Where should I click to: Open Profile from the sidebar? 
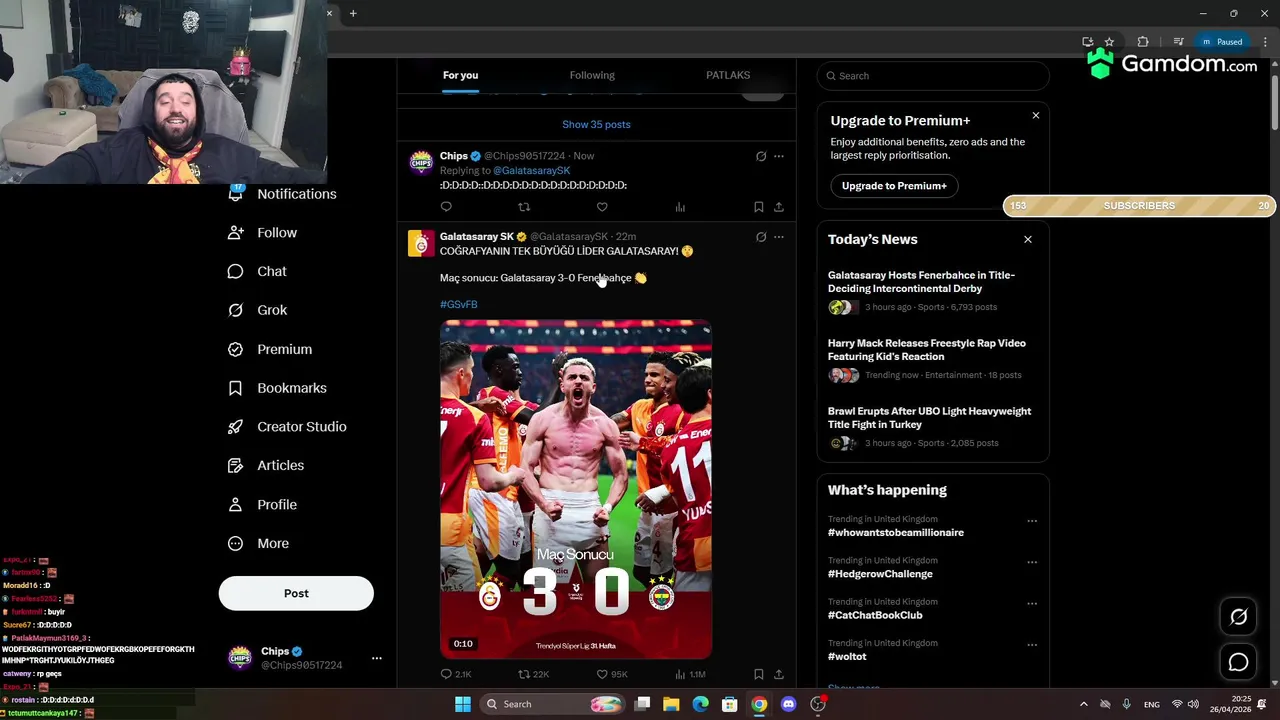(x=263, y=505)
